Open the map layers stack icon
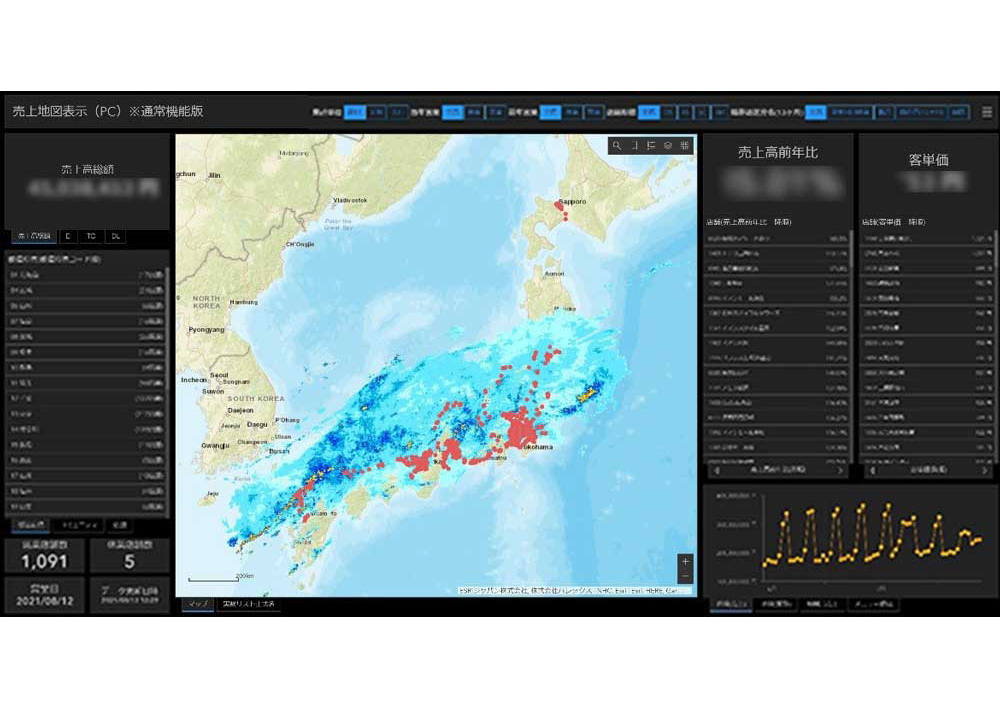Viewport: 1000px width, 708px height. [x=668, y=146]
